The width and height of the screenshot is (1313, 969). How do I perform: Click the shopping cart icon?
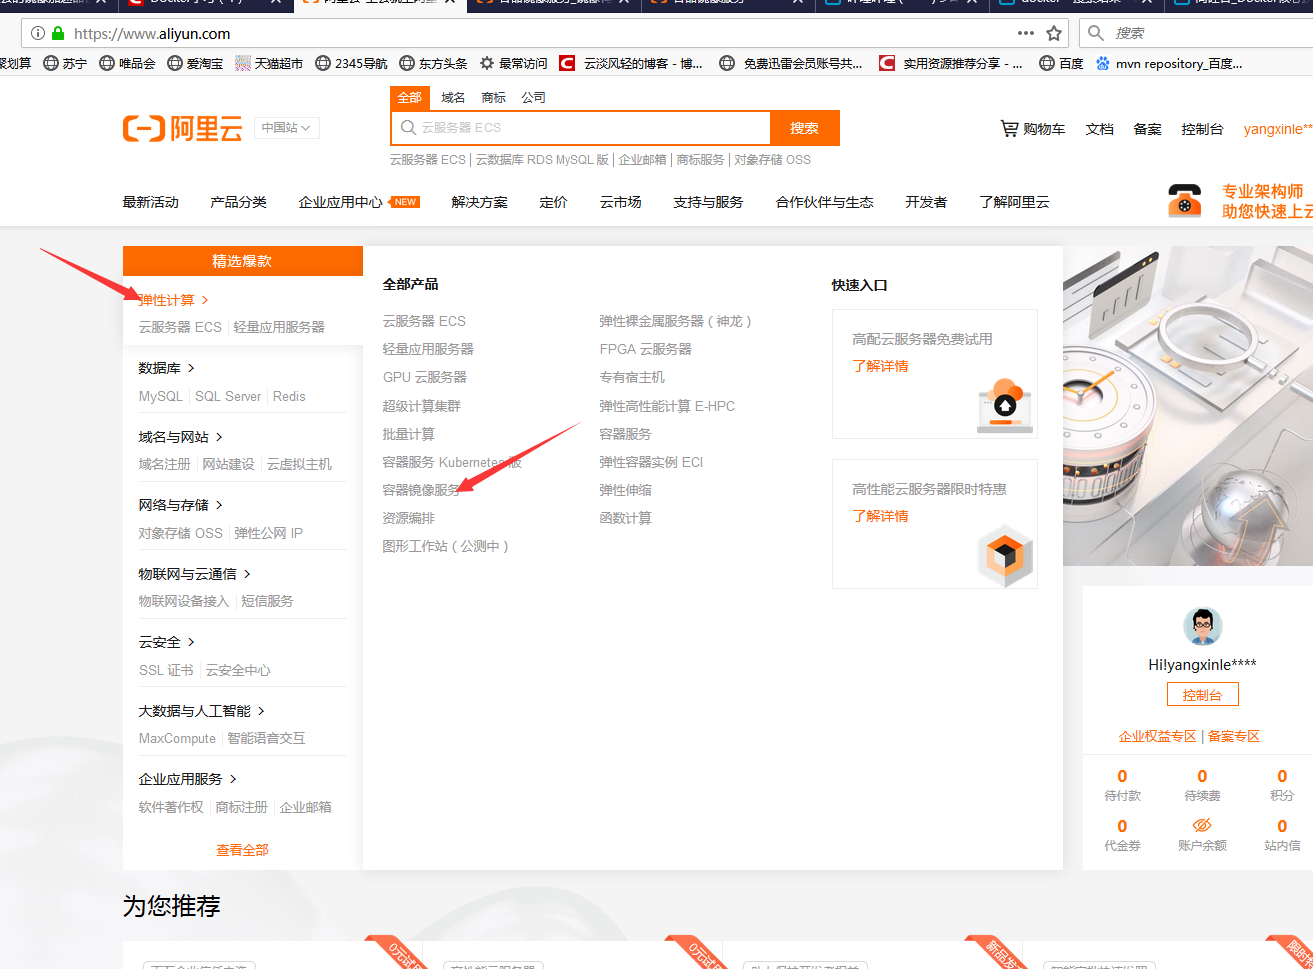1009,128
